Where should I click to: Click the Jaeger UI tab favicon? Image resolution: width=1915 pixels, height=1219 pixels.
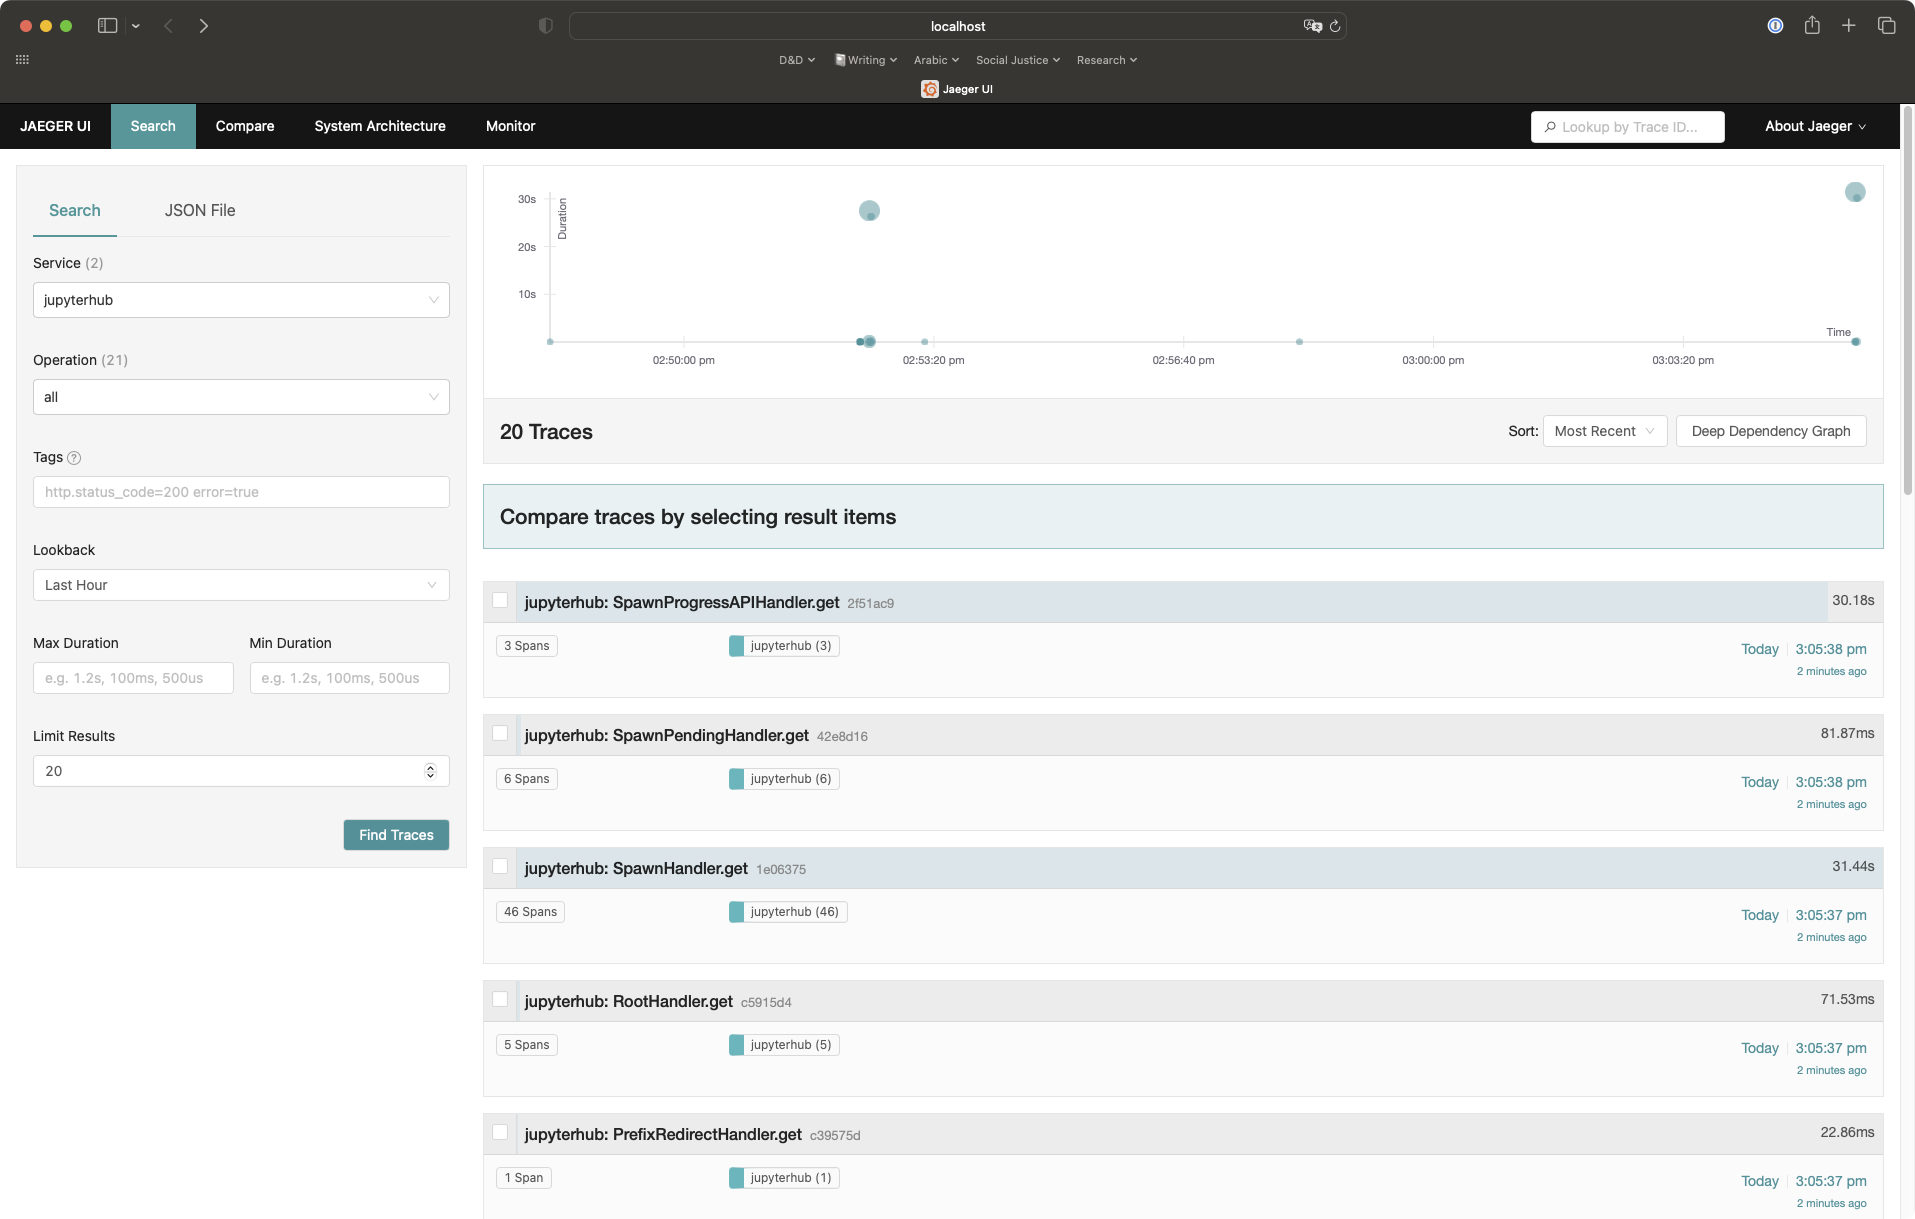point(930,89)
